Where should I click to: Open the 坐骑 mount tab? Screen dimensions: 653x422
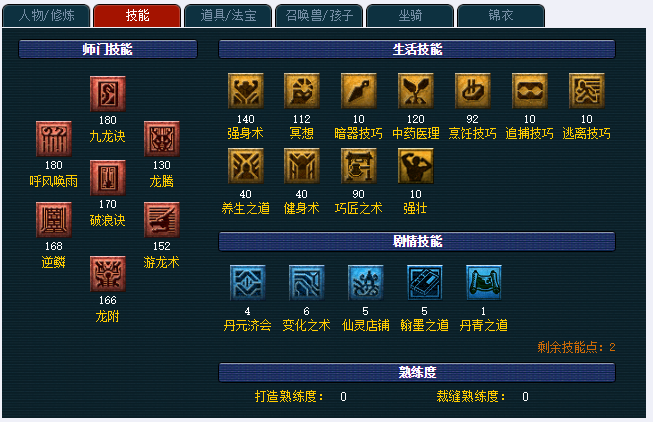coord(410,16)
